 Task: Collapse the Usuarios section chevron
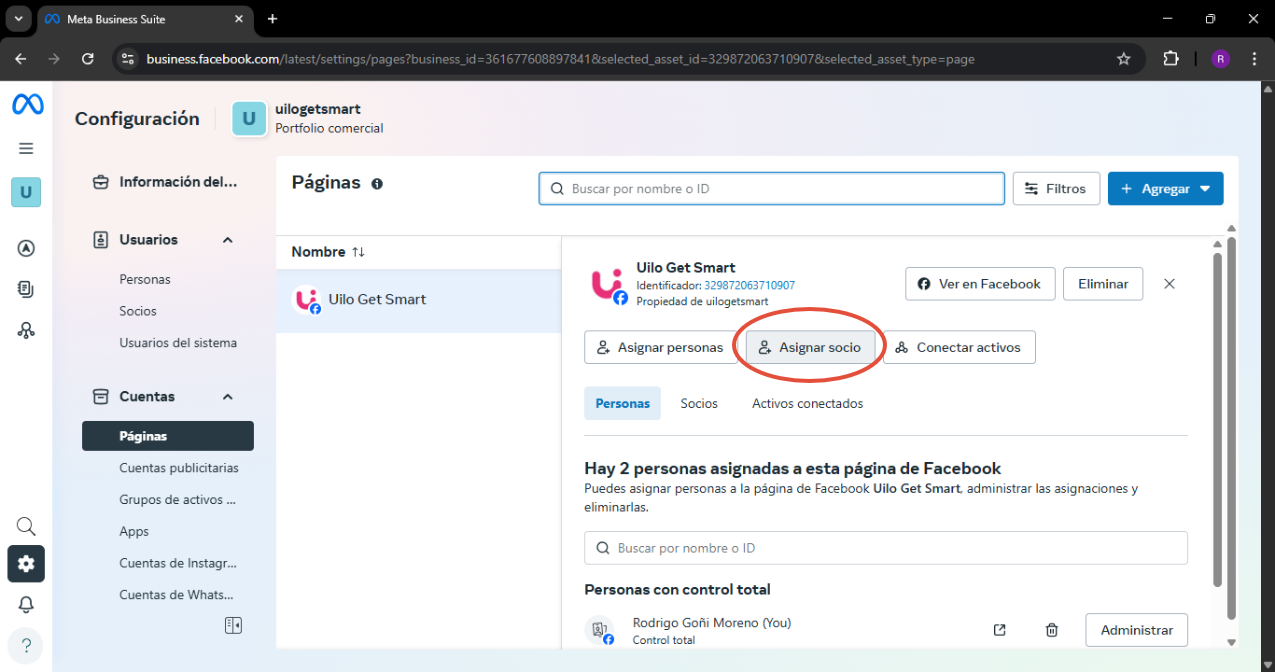click(228, 240)
